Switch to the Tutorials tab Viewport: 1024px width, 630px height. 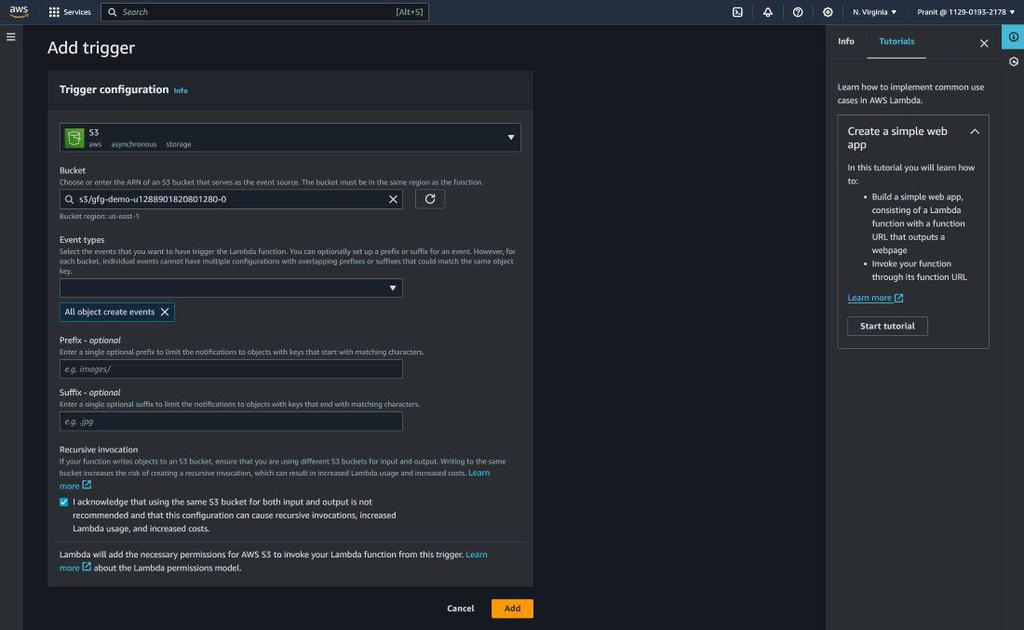coord(897,41)
